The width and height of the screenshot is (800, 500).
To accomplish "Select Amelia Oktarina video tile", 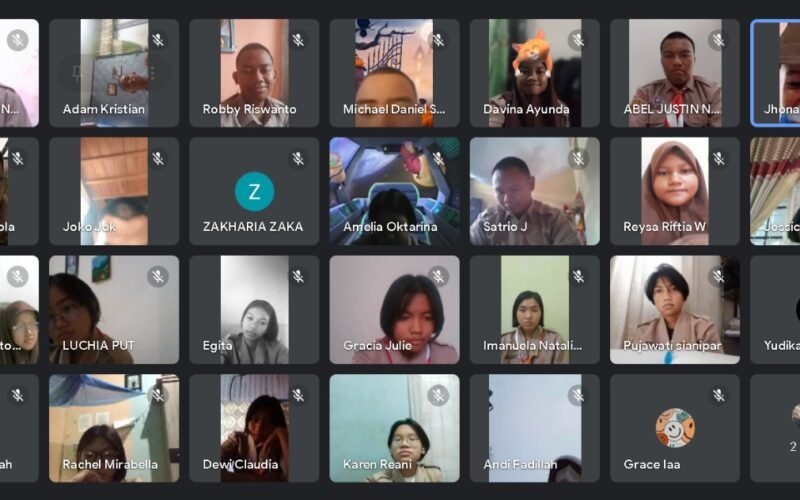I will click(x=394, y=191).
